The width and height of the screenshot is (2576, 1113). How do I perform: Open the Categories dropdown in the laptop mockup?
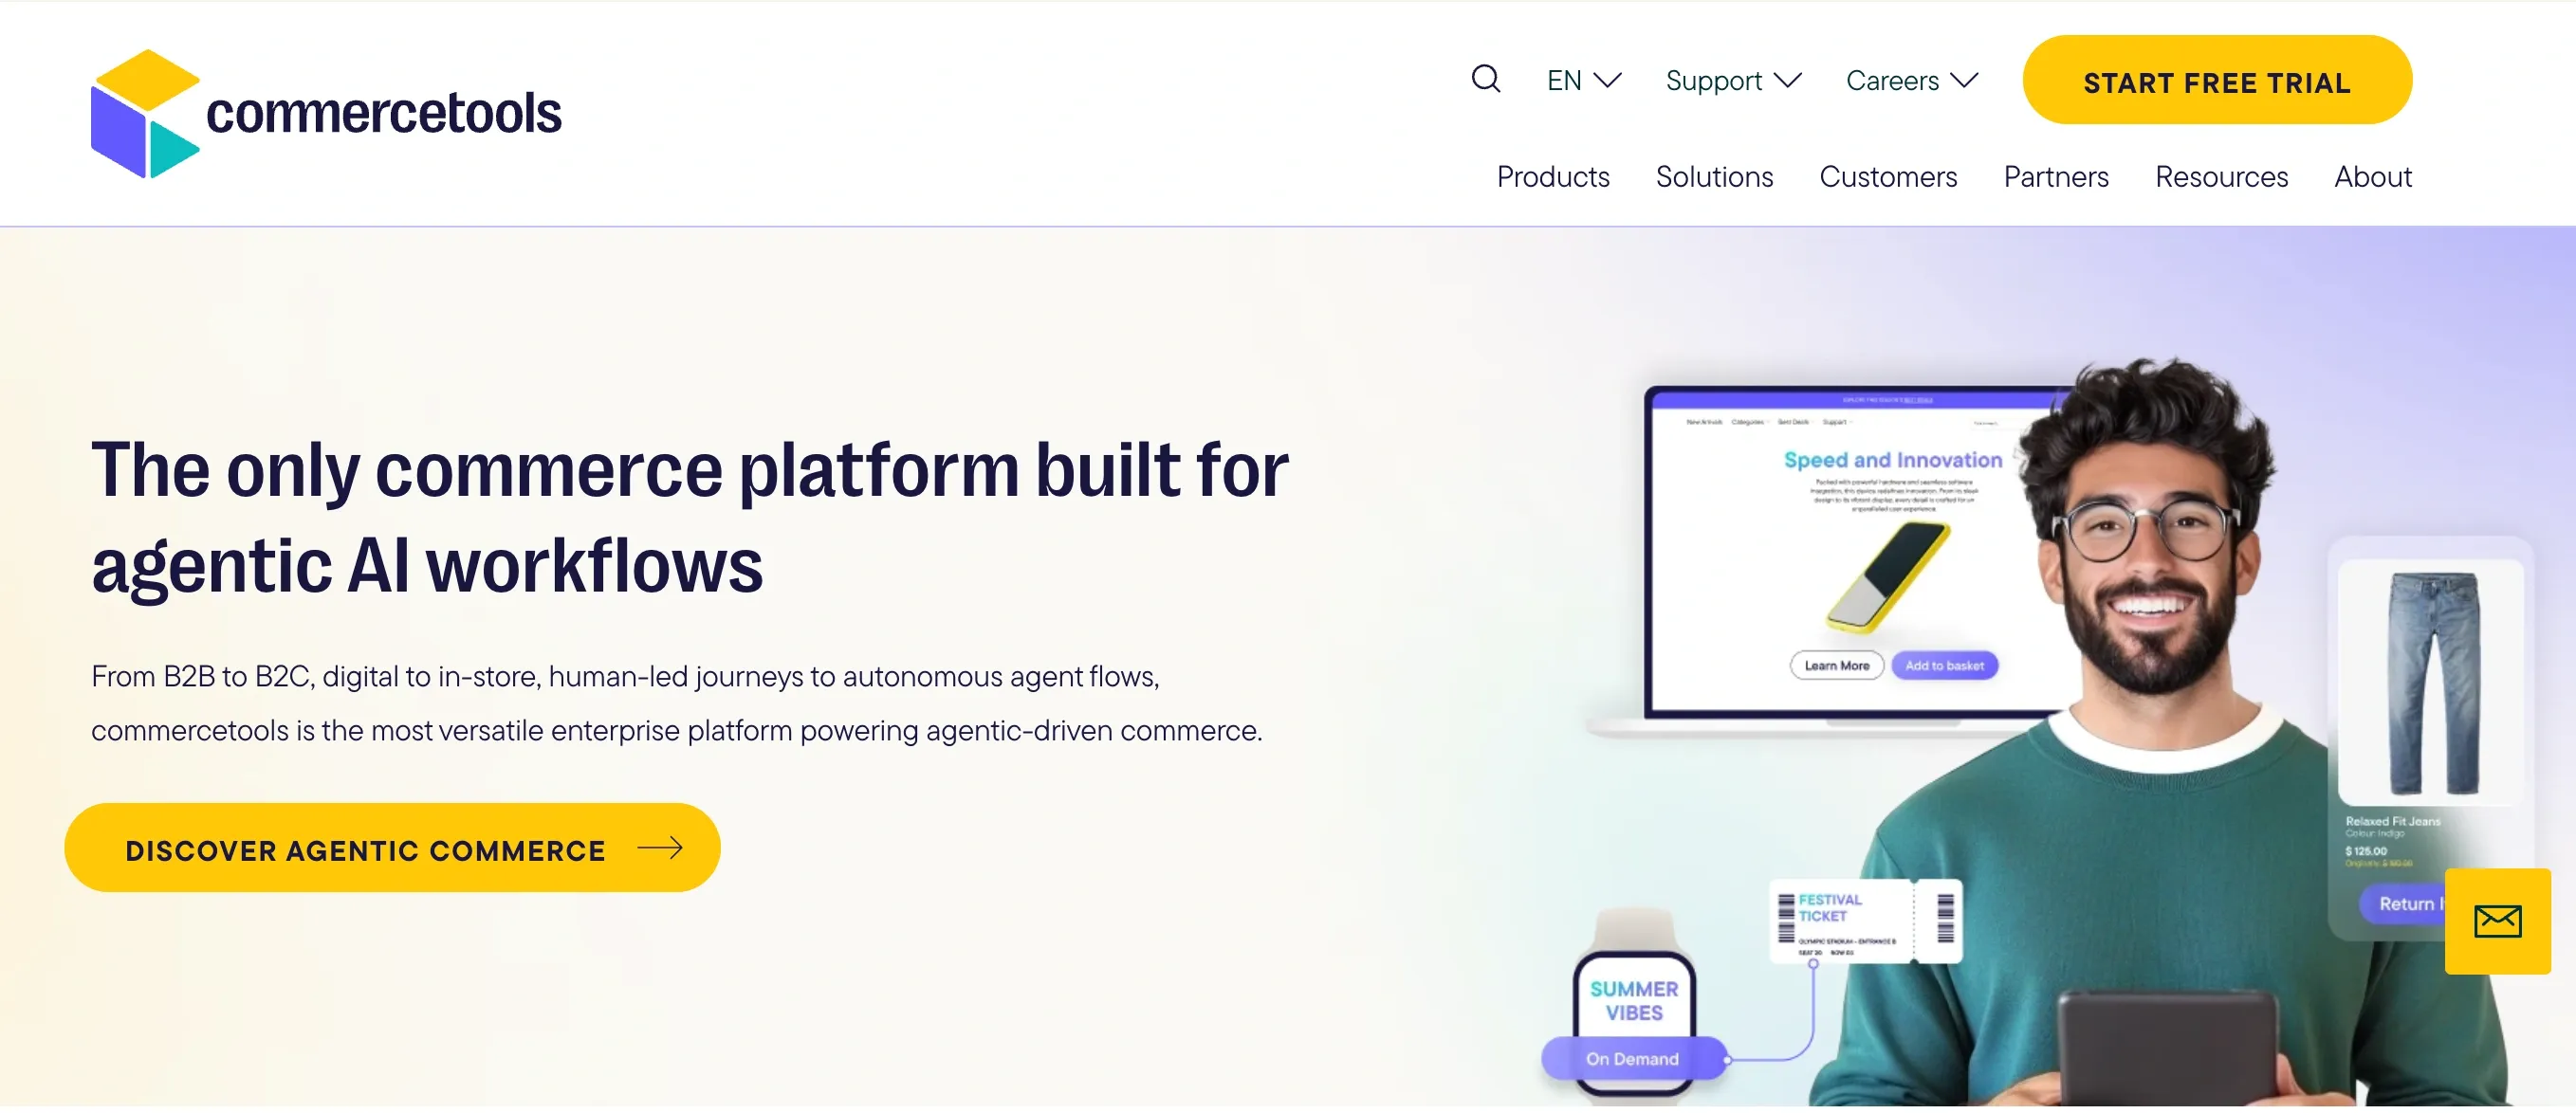click(1749, 422)
